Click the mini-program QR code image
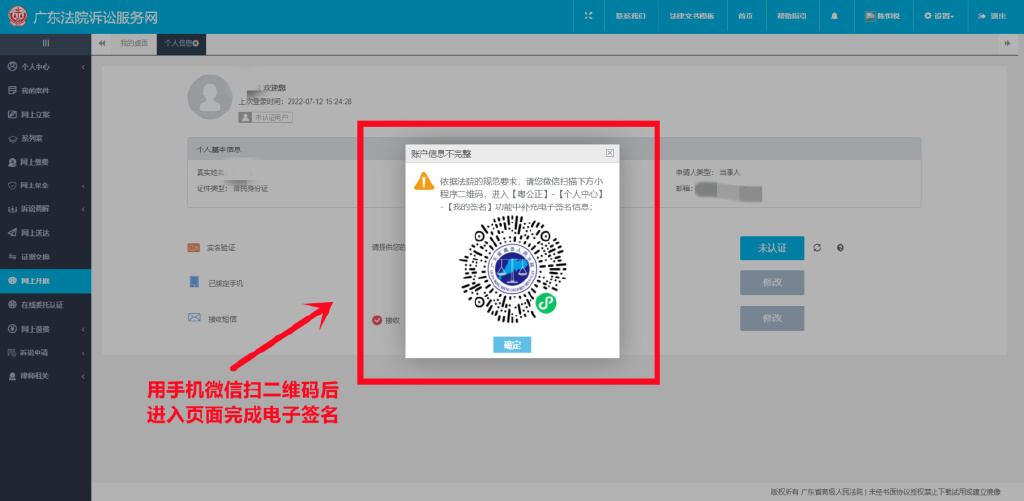Screen dimensions: 1024x501 click(x=512, y=269)
